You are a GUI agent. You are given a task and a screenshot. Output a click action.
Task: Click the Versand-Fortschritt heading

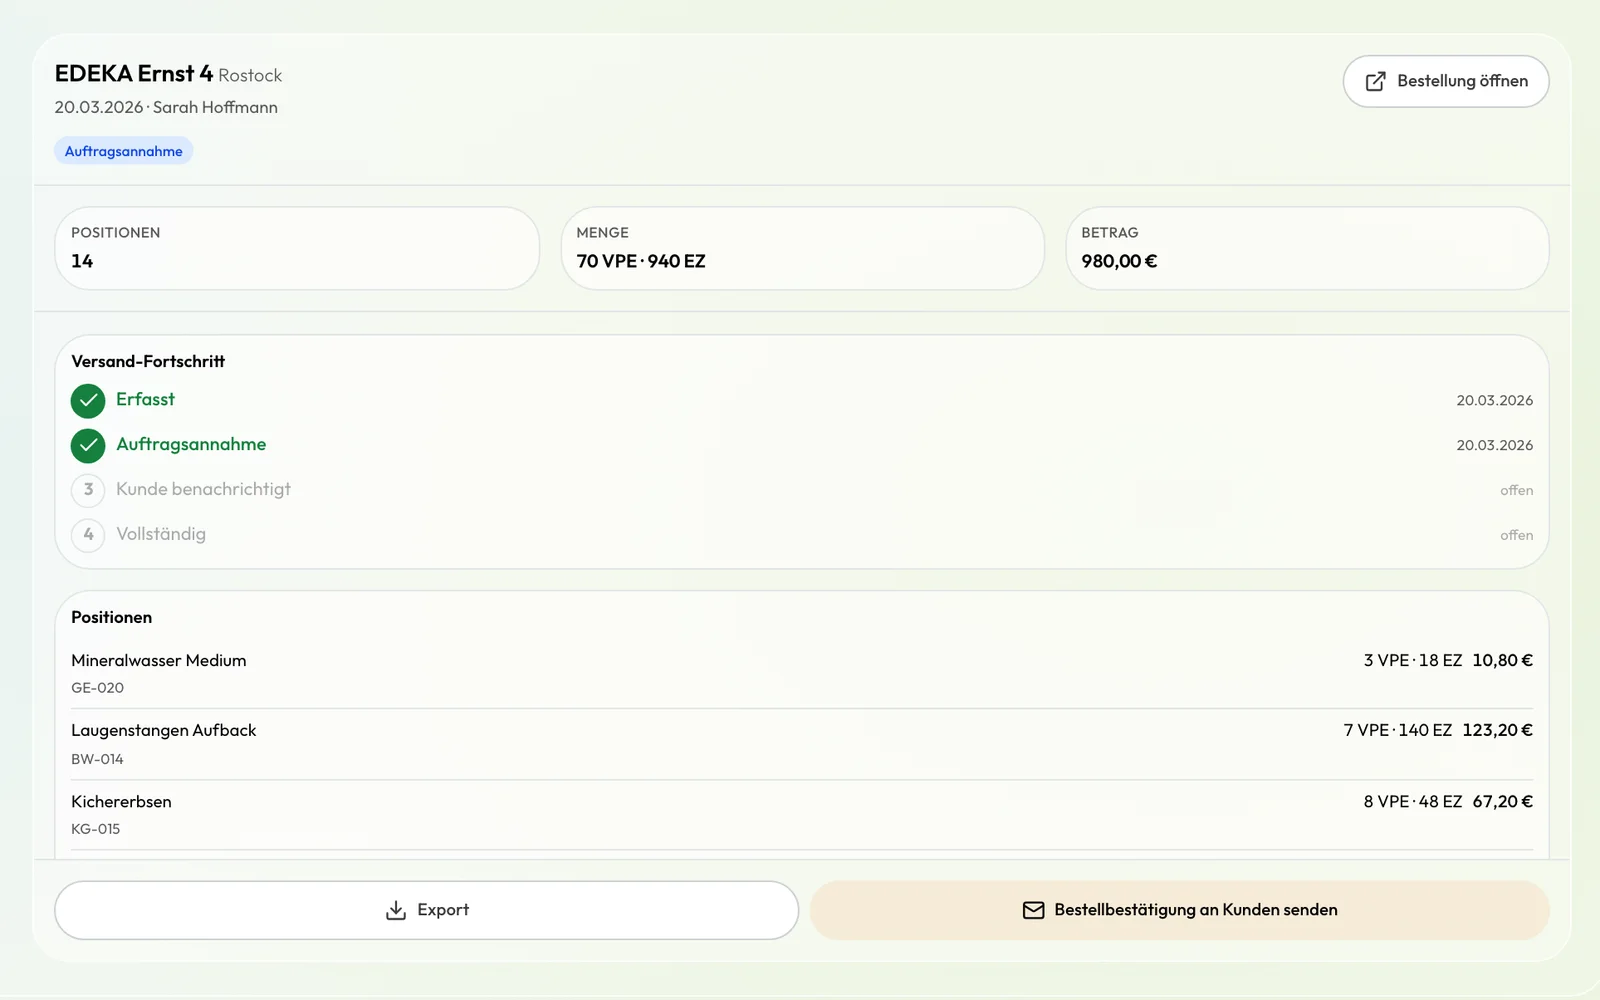click(x=148, y=361)
